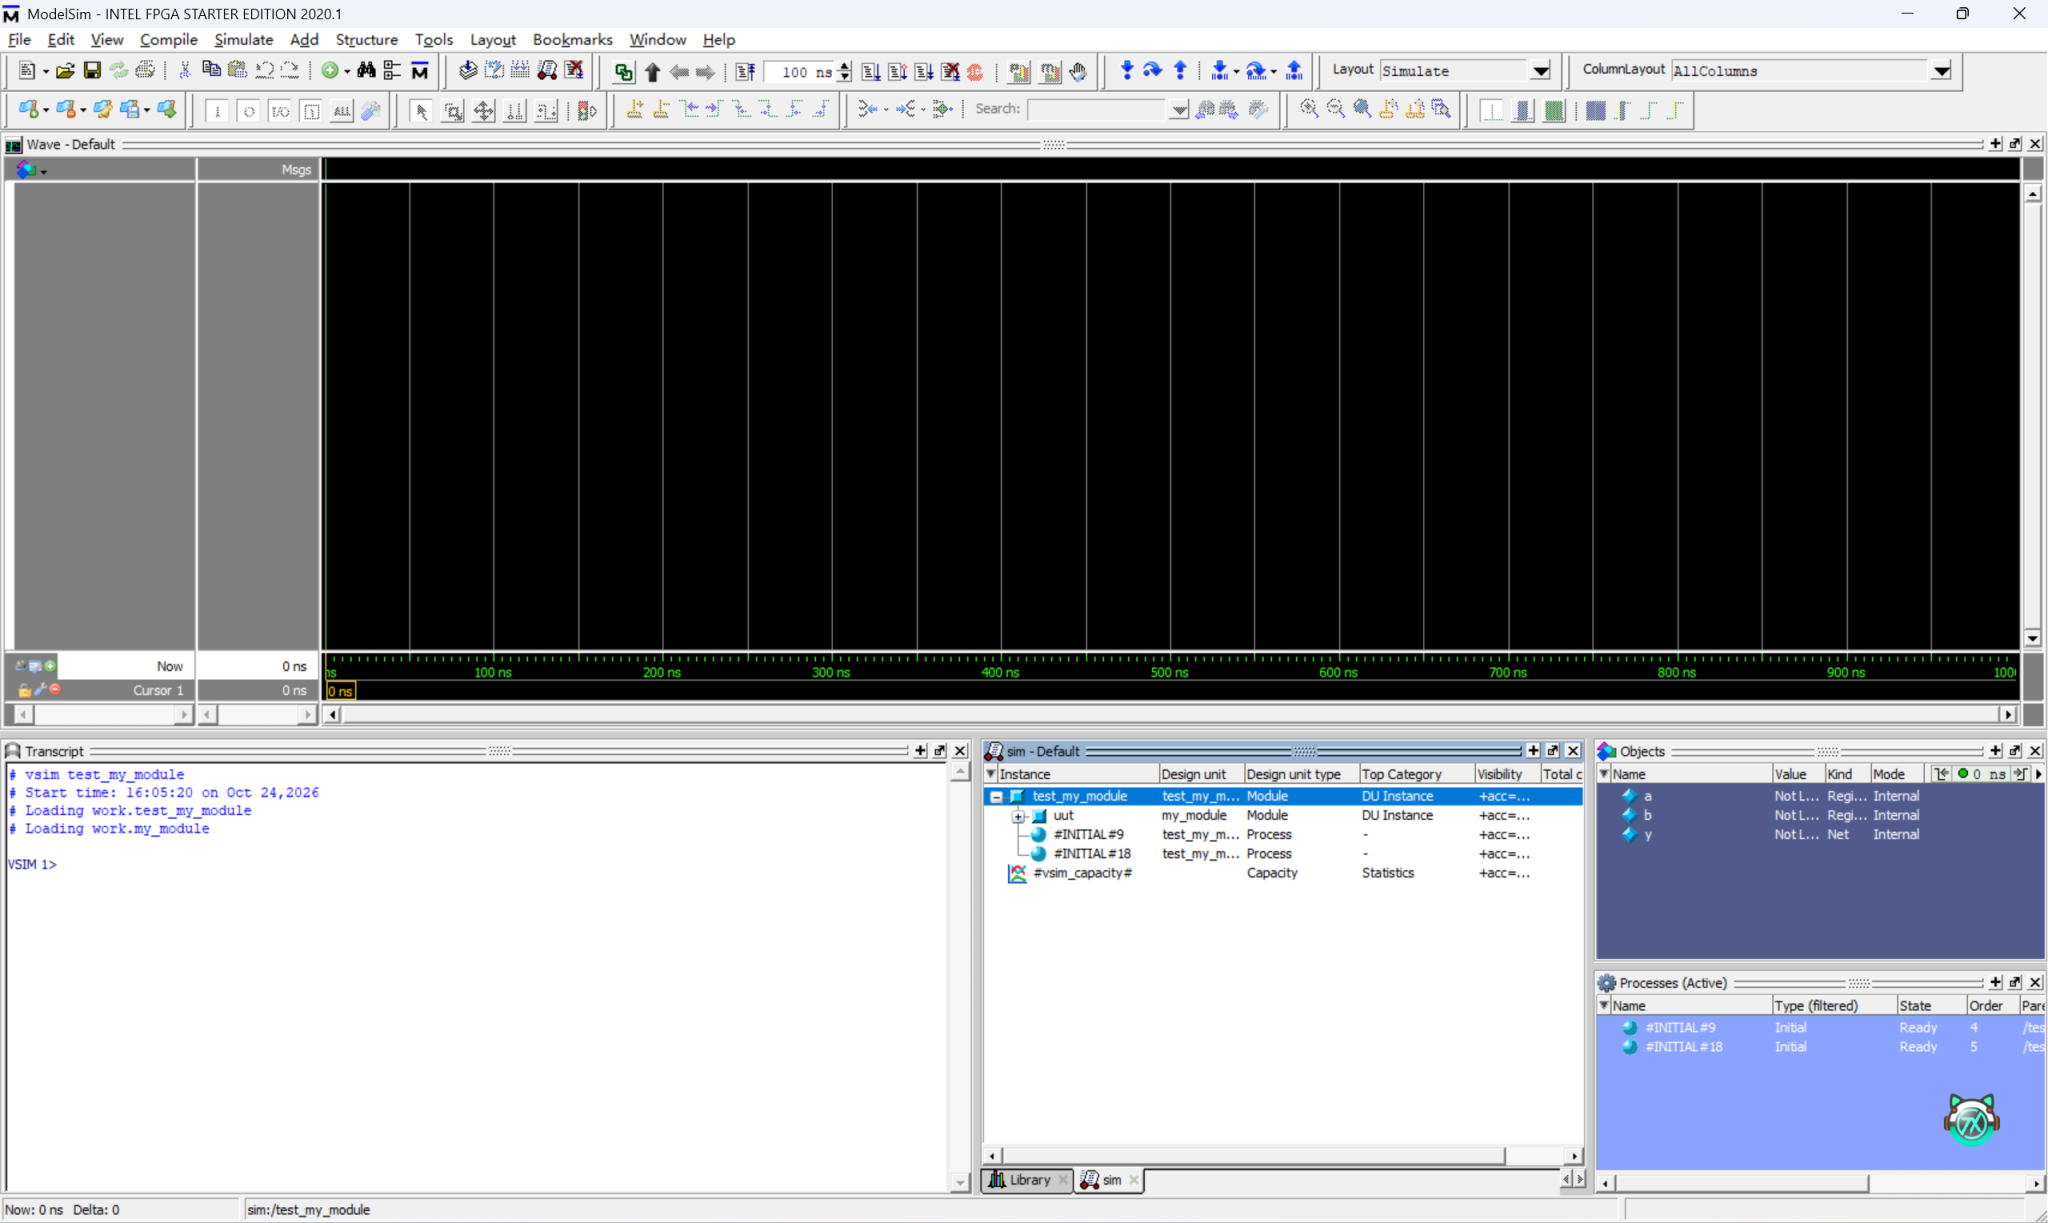Open the Compile menu
The width and height of the screenshot is (2048, 1223).
(168, 39)
